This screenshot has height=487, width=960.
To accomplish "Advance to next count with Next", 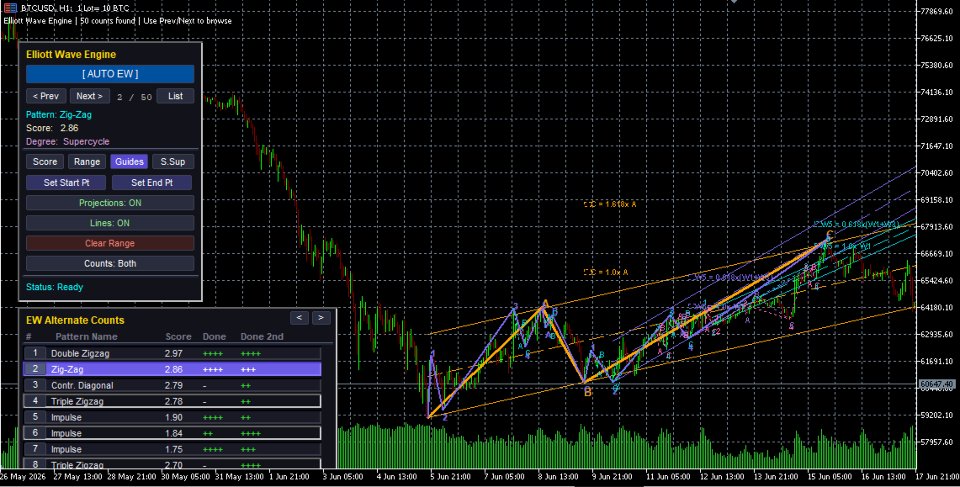I will [89, 96].
